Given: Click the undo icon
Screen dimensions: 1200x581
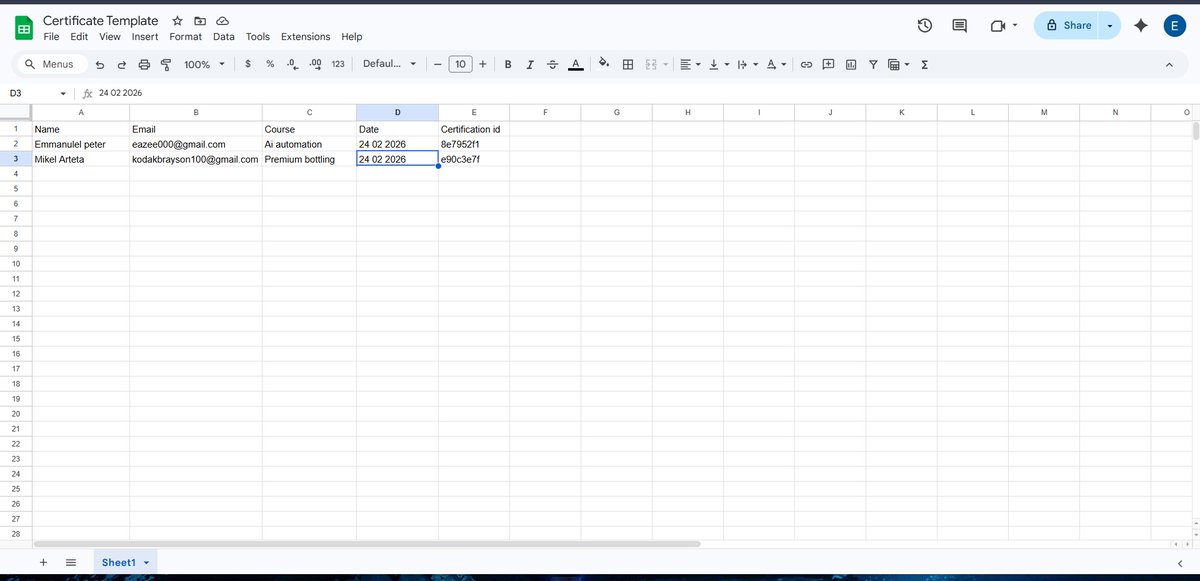Looking at the screenshot, I should tap(99, 64).
